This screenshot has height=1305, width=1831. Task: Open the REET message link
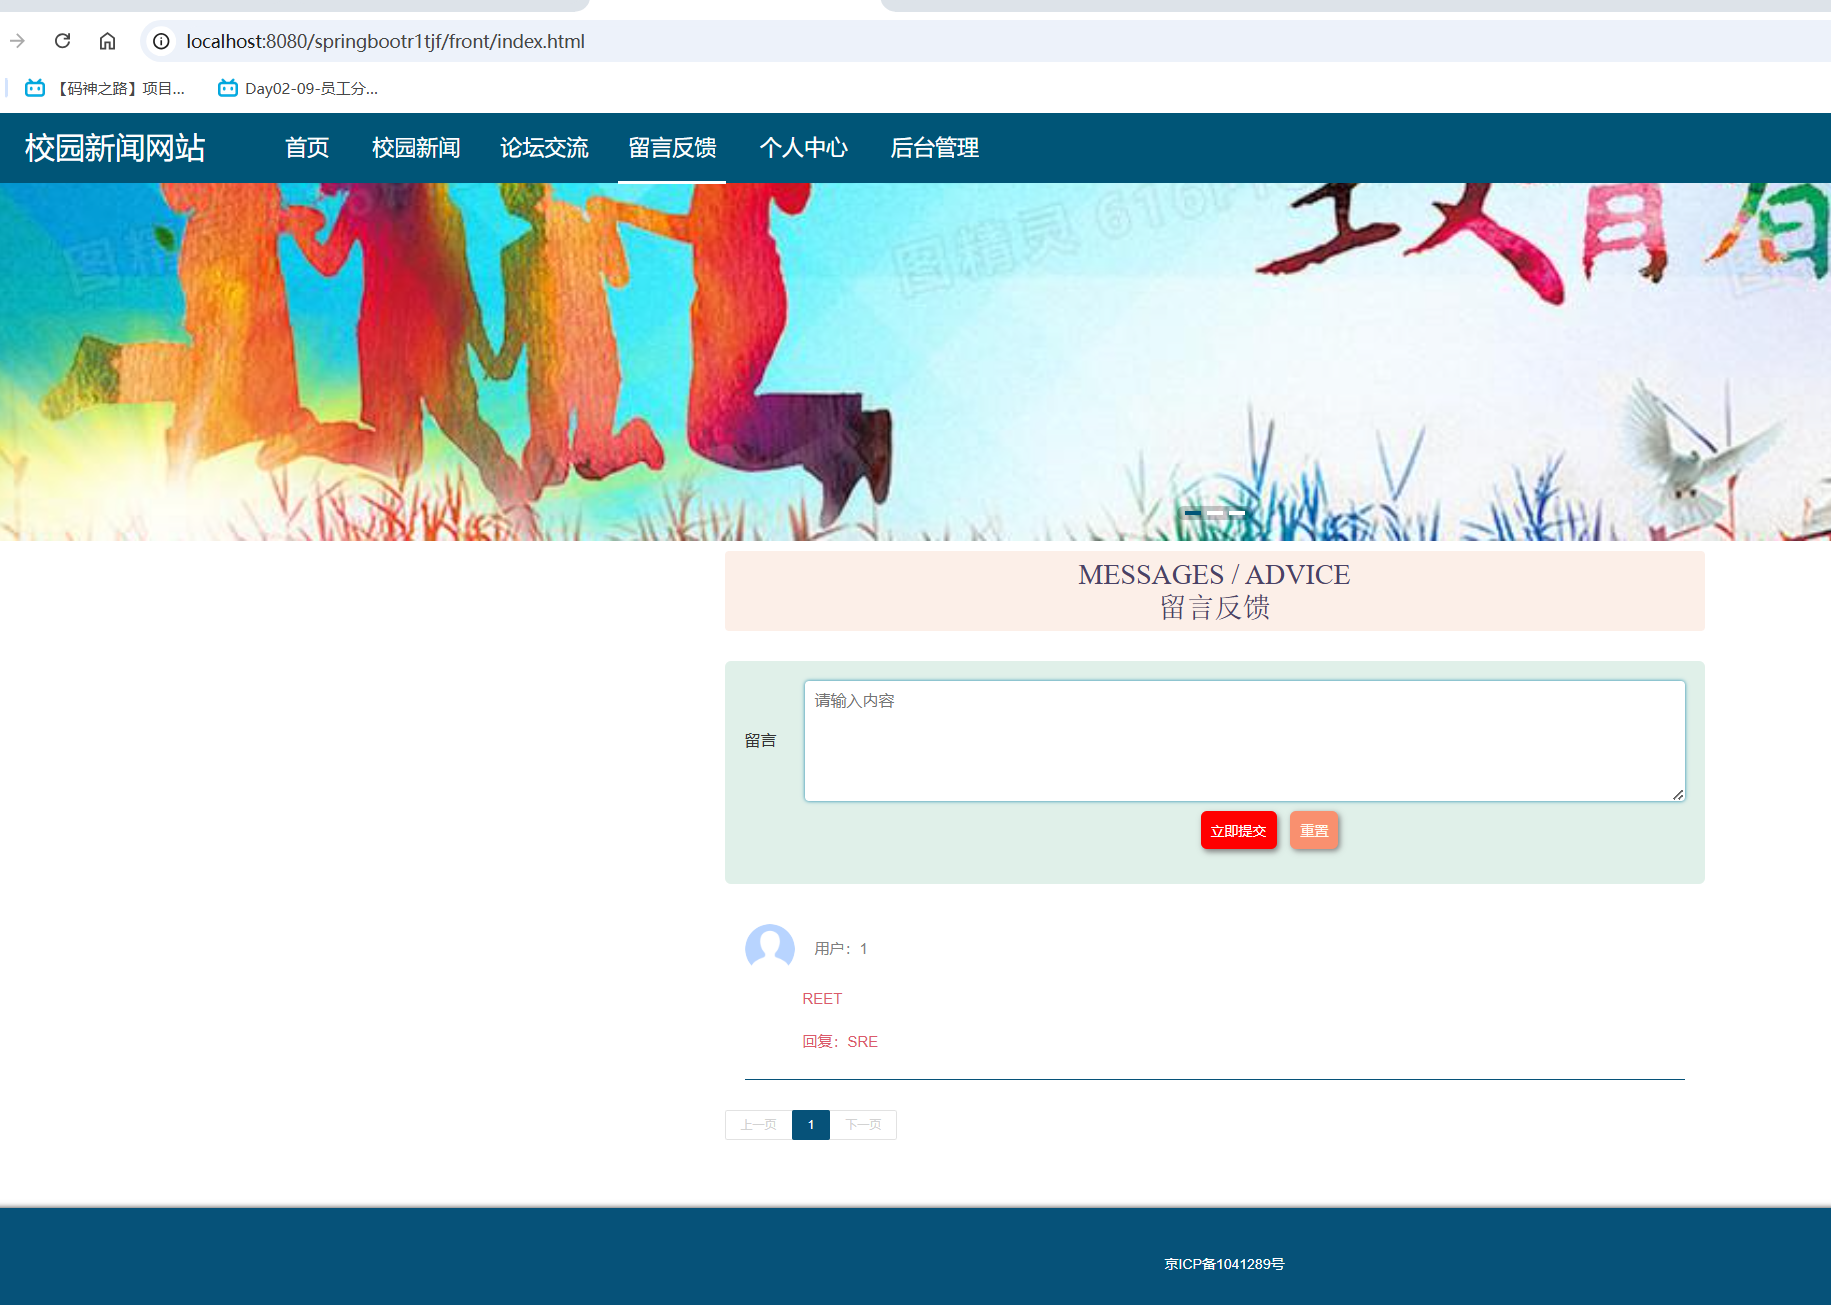point(822,998)
